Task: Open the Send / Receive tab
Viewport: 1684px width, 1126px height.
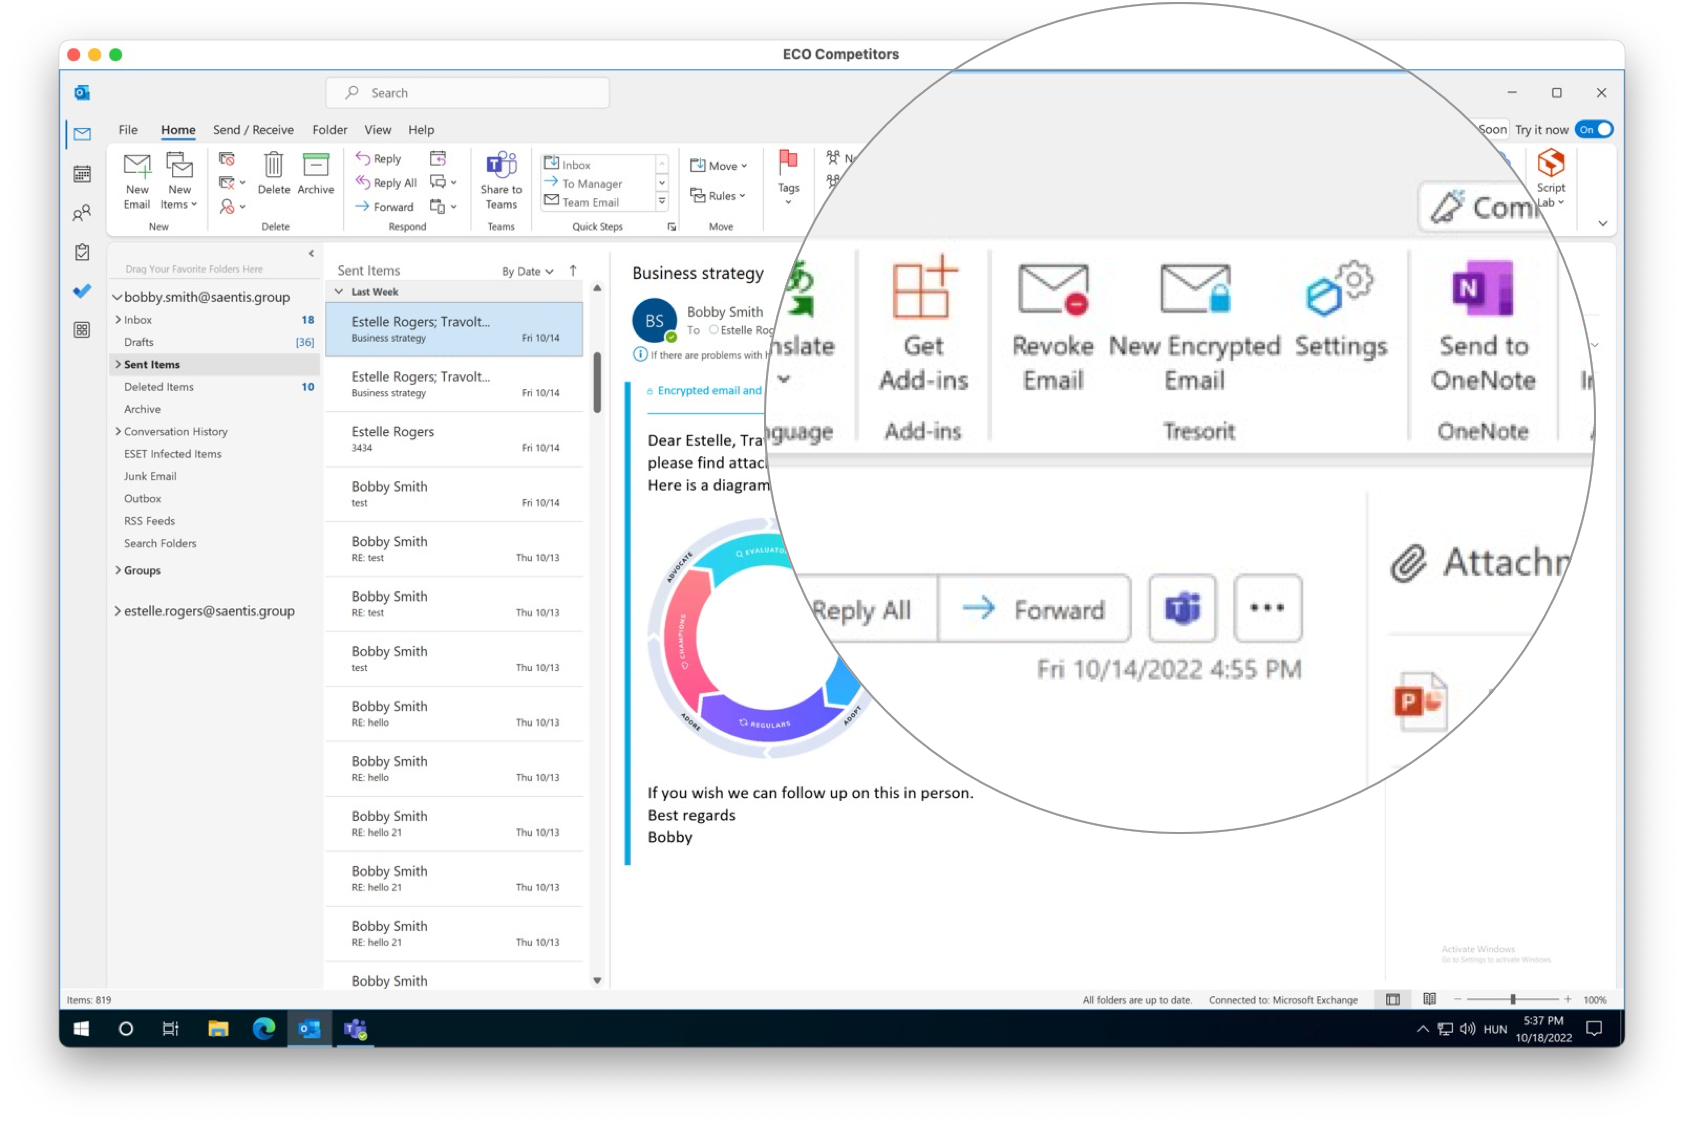Action: (x=253, y=130)
